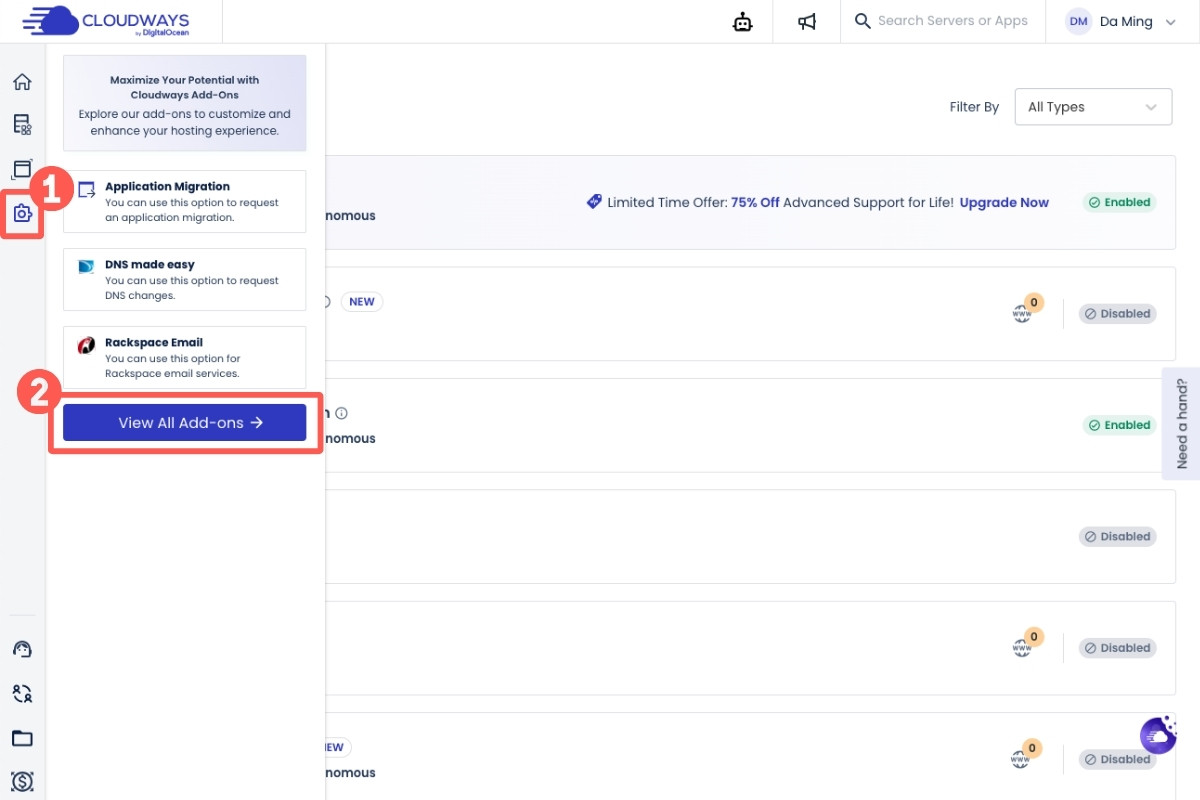This screenshot has width=1200, height=800.
Task: Expand the All Types filter dropdown
Action: click(1092, 107)
